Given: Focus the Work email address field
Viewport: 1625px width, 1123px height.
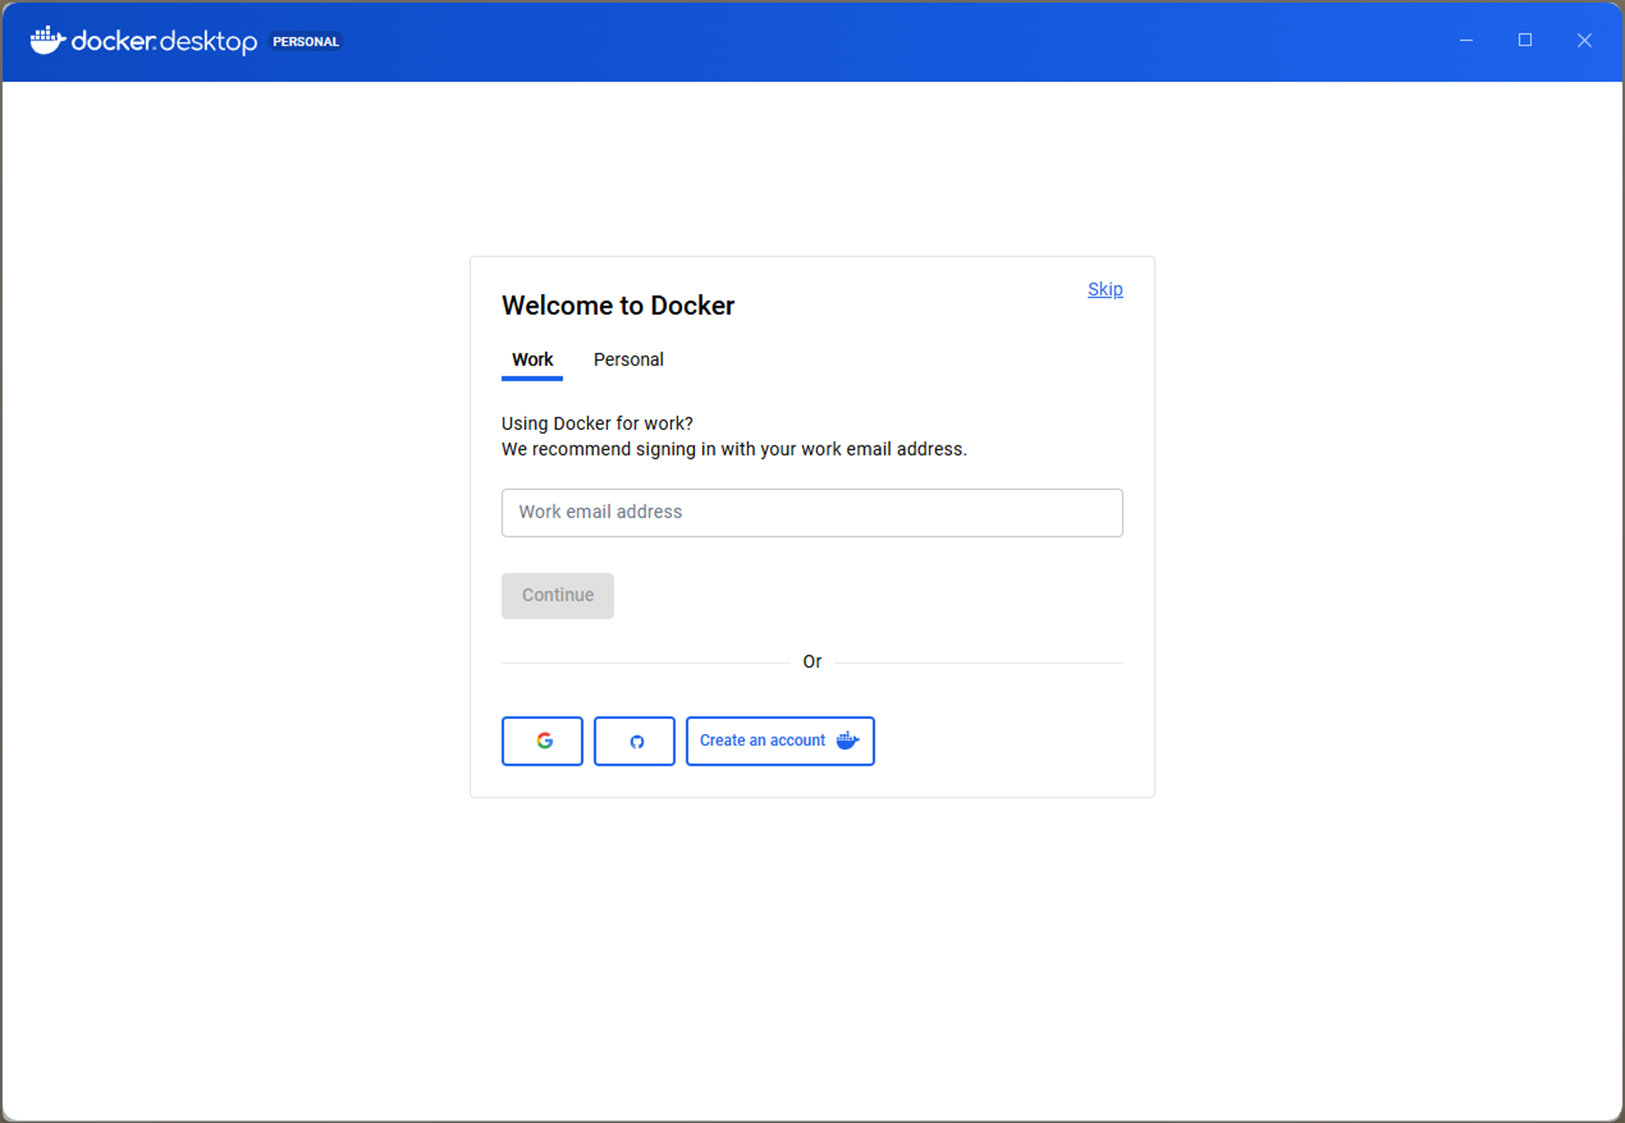Looking at the screenshot, I should (x=812, y=512).
